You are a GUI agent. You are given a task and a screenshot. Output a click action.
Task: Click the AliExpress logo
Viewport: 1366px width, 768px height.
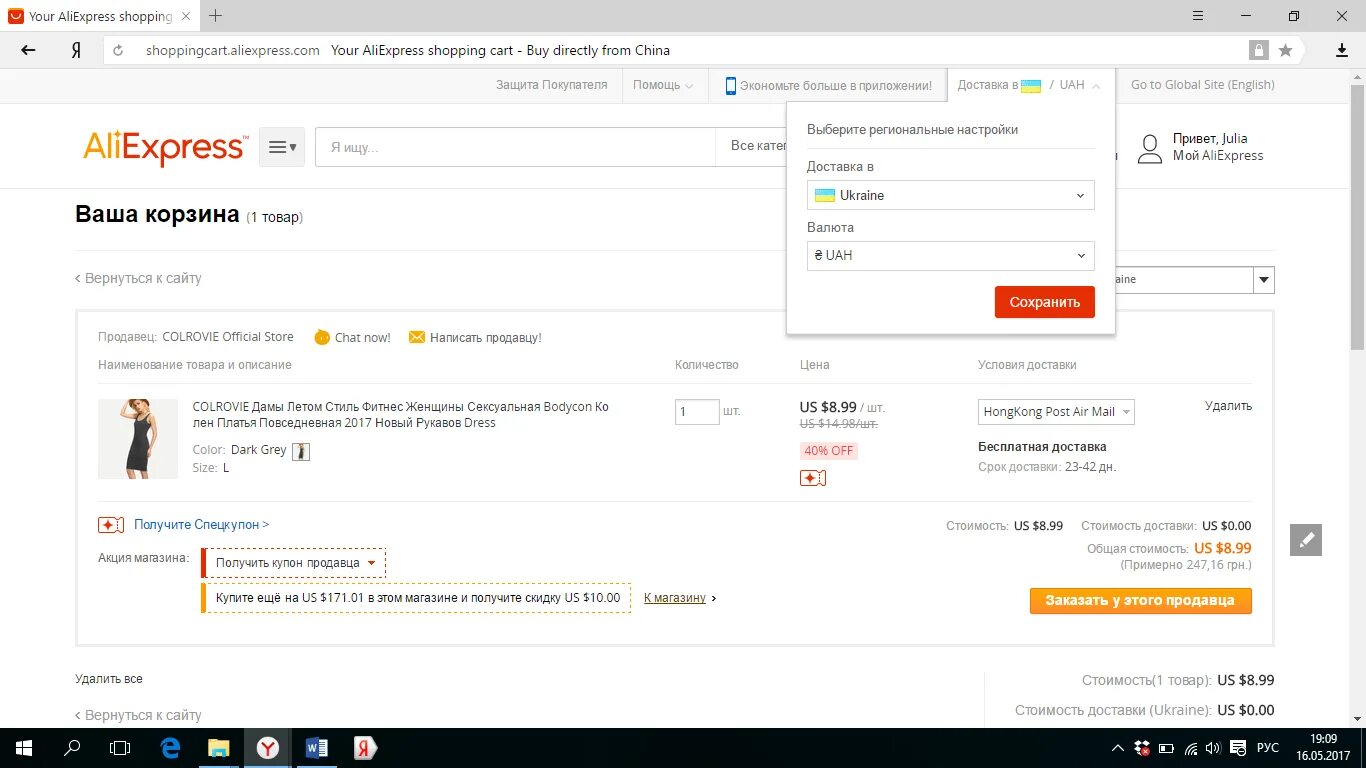(165, 148)
